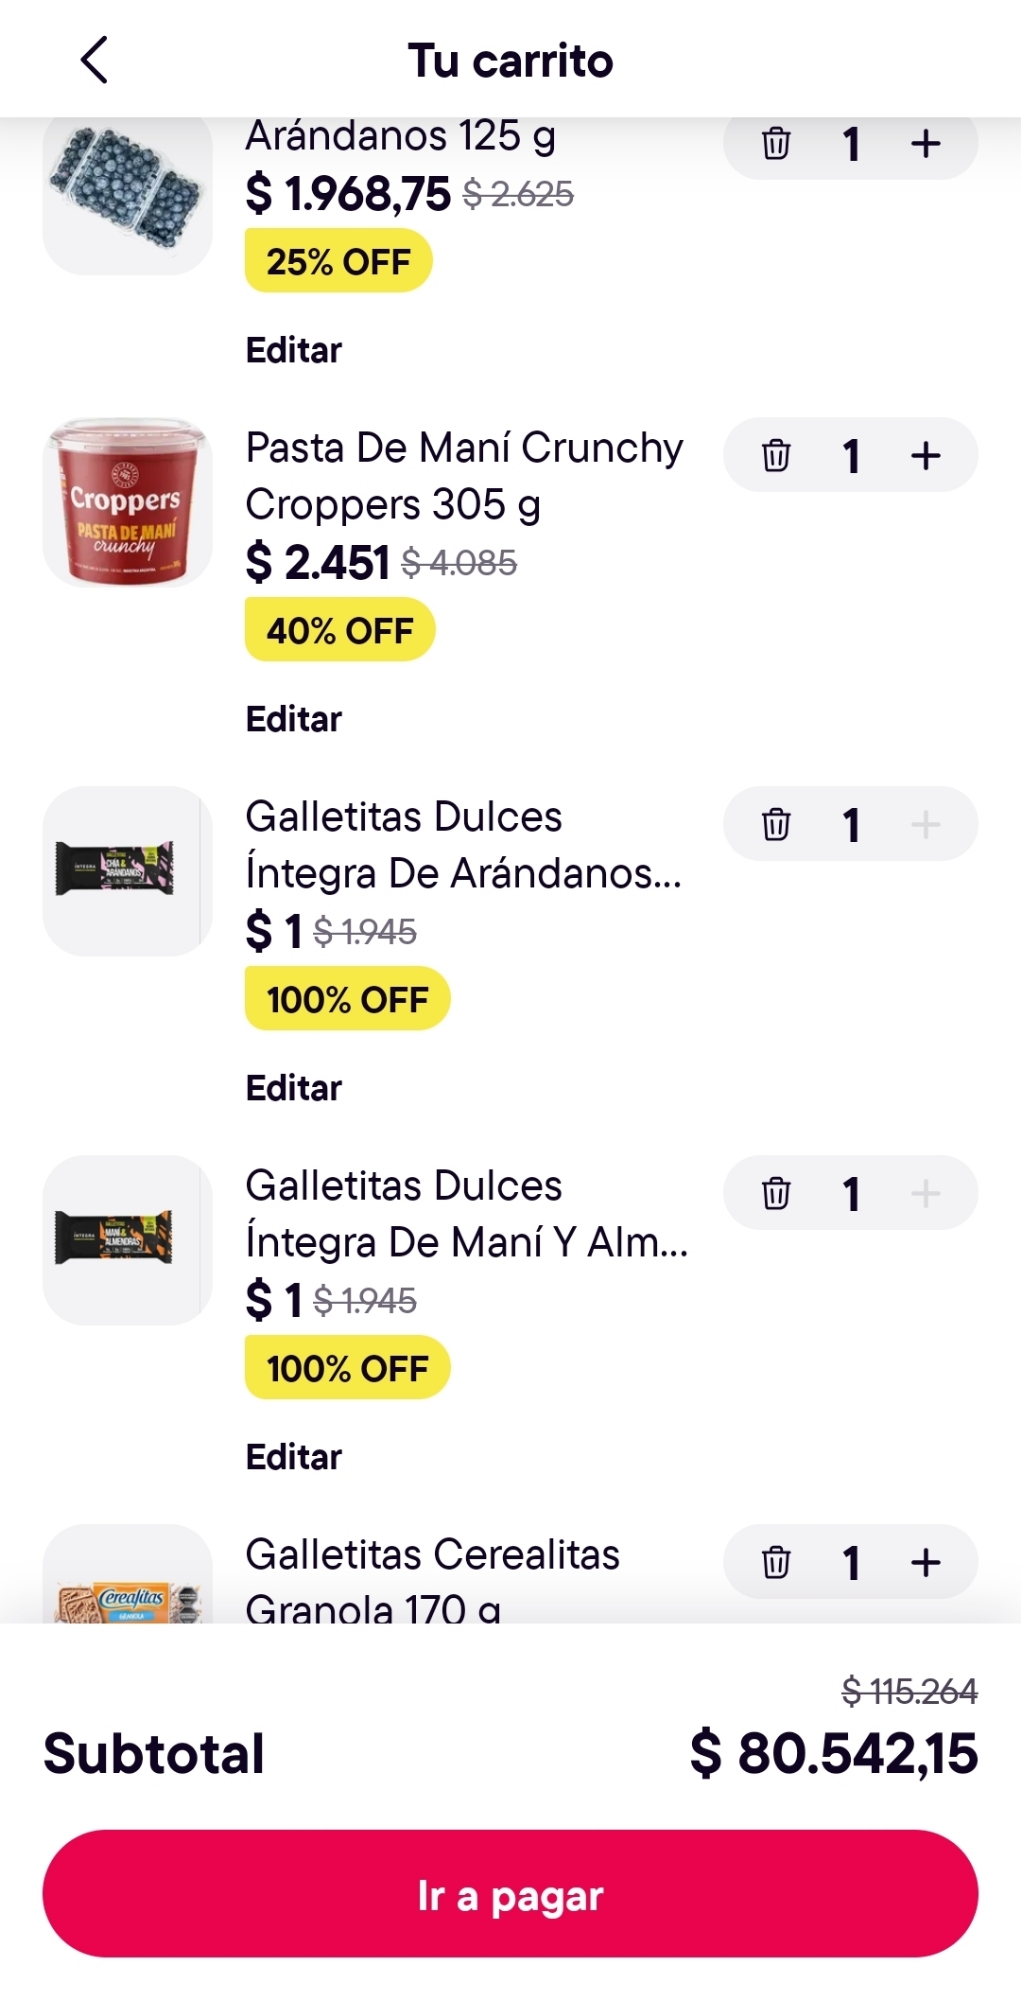
Task: Tap the Pasta De Maní Crunchy product name
Action: click(x=464, y=476)
